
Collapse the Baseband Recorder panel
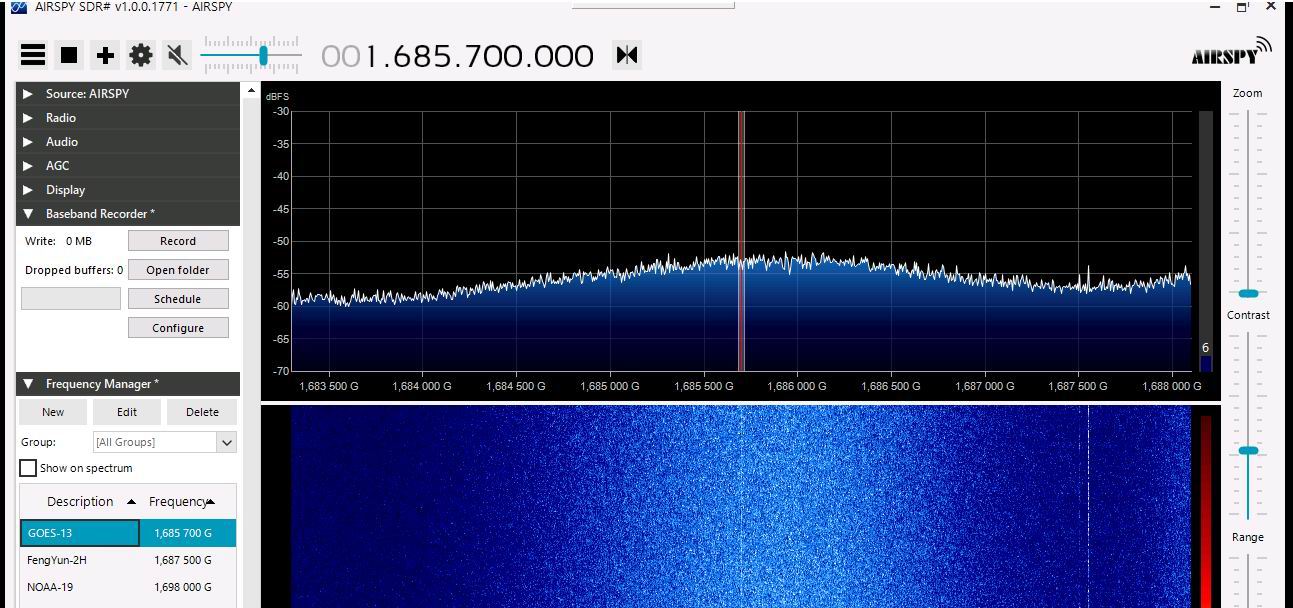click(128, 213)
